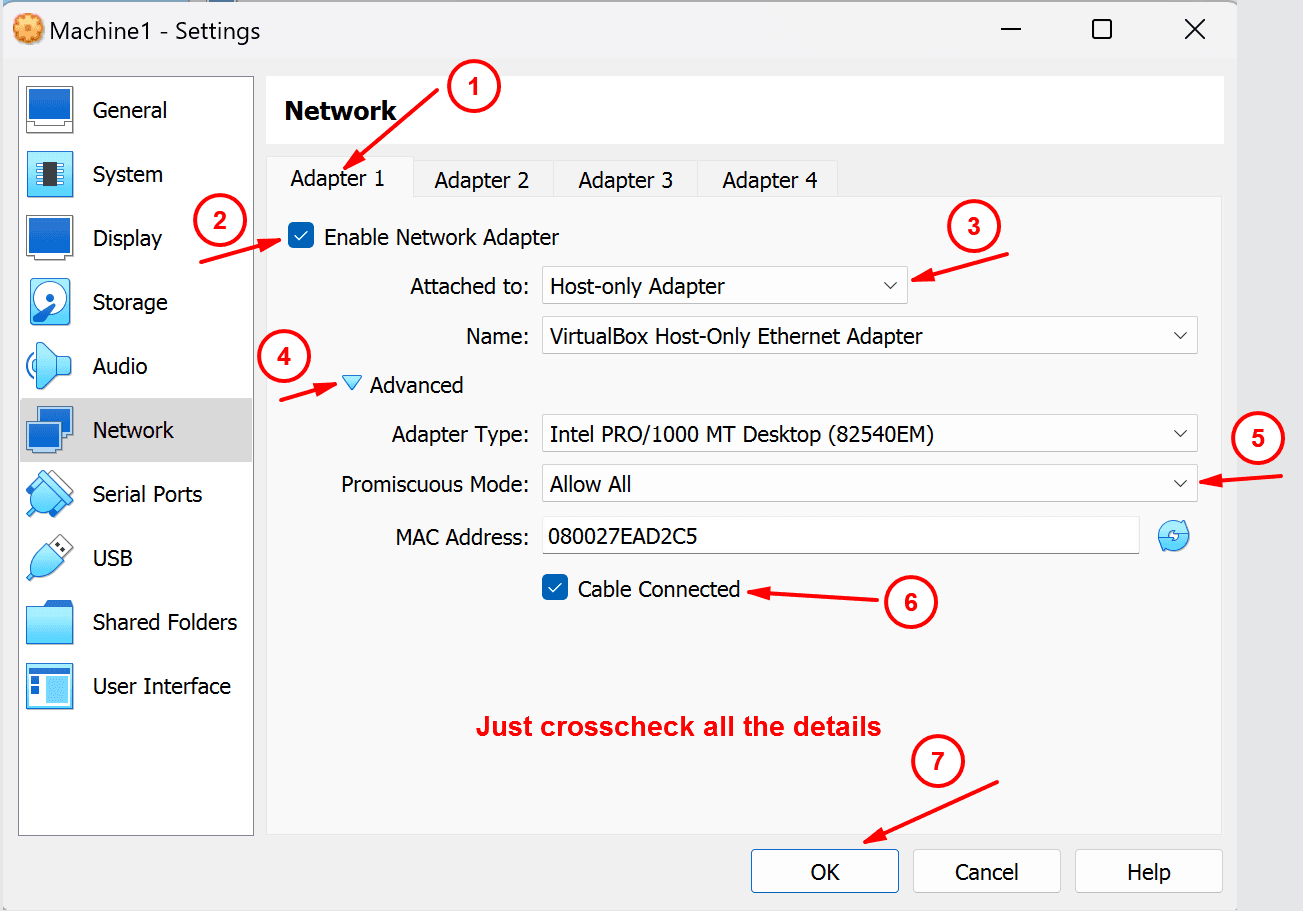The width and height of the screenshot is (1303, 911).
Task: Open the User Interface settings section
Action: coord(161,686)
